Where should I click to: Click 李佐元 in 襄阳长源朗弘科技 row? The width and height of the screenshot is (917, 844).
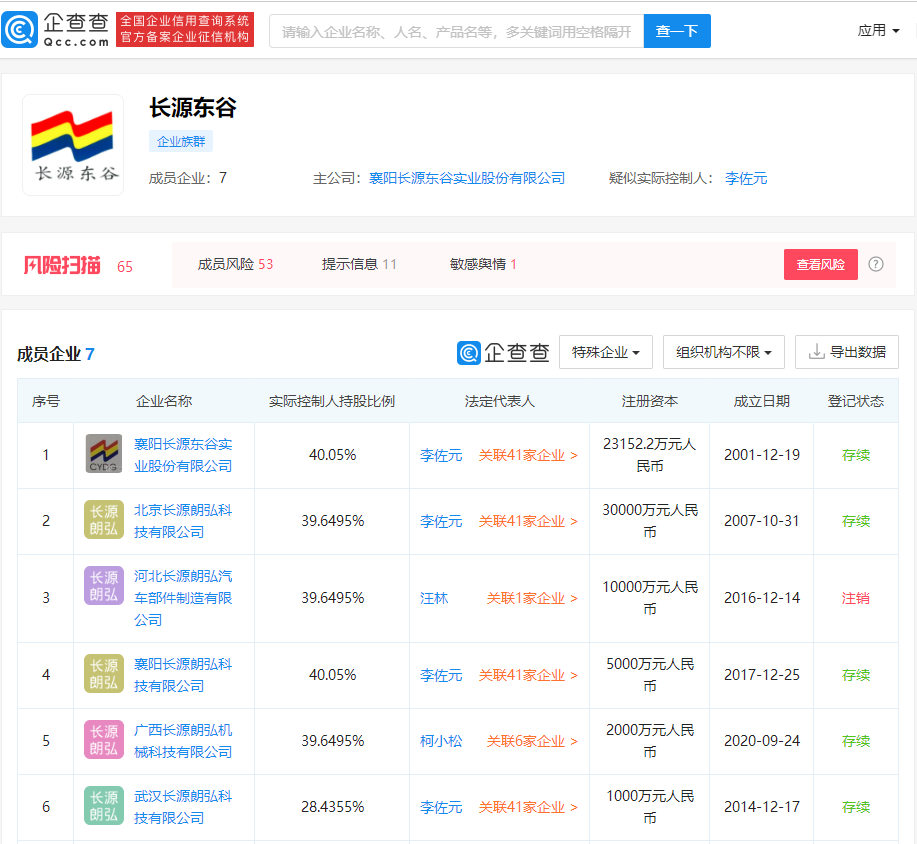click(441, 676)
